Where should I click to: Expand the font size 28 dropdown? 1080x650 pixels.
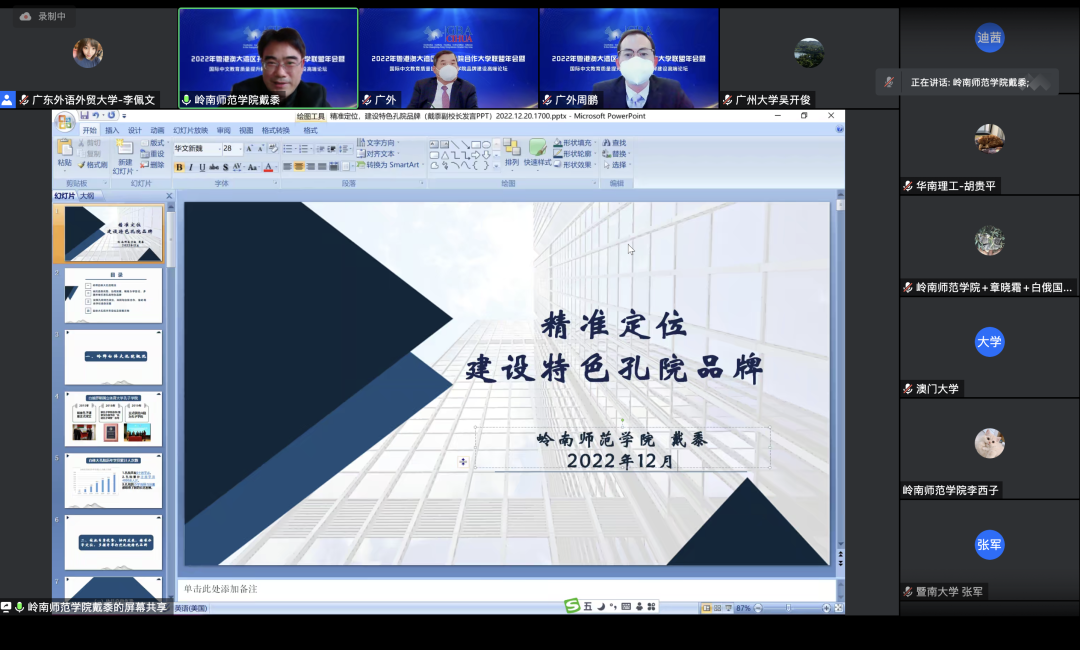point(240,148)
